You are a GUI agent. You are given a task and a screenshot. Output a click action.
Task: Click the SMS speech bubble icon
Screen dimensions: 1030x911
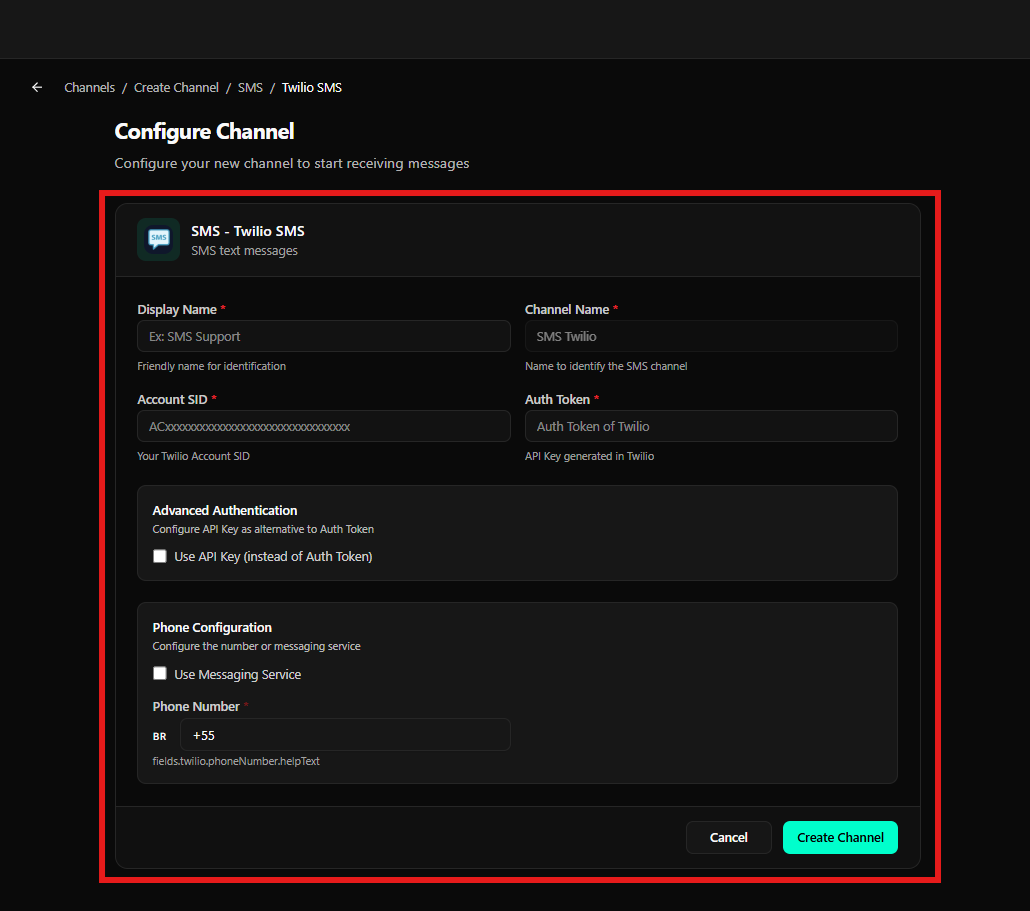point(158,240)
